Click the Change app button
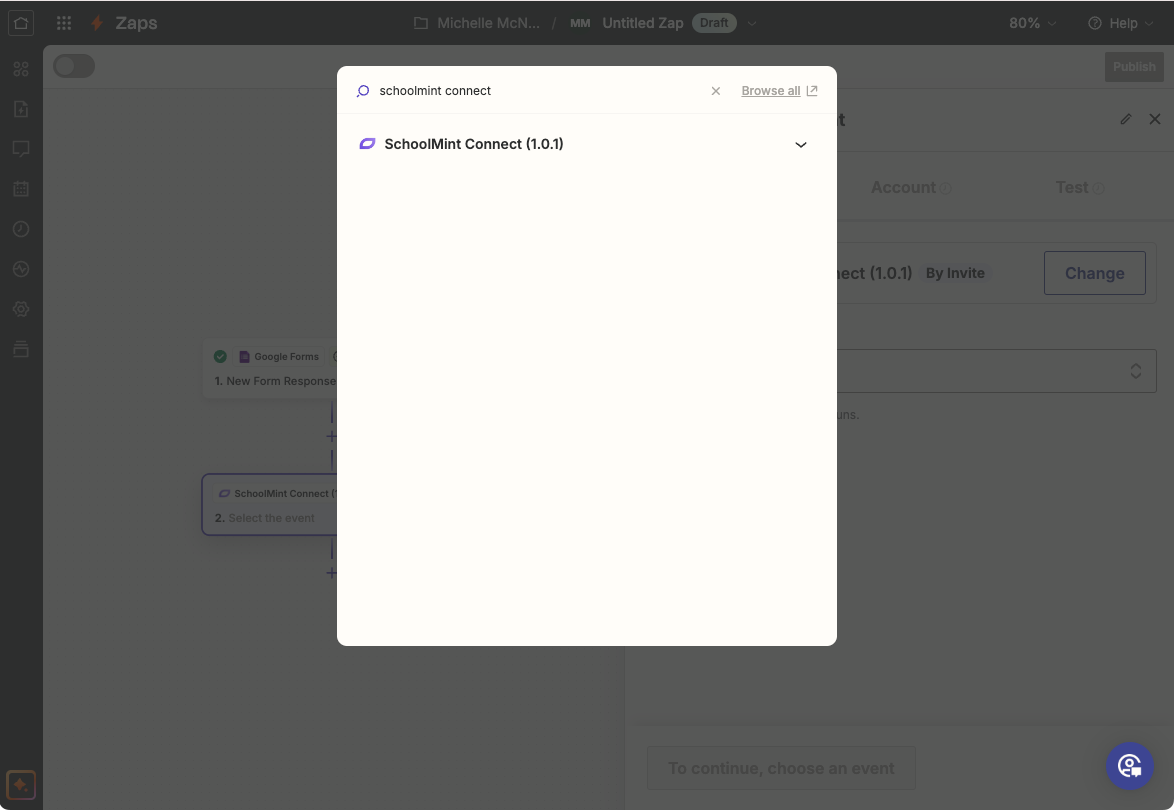The image size is (1174, 810). (x=1094, y=273)
